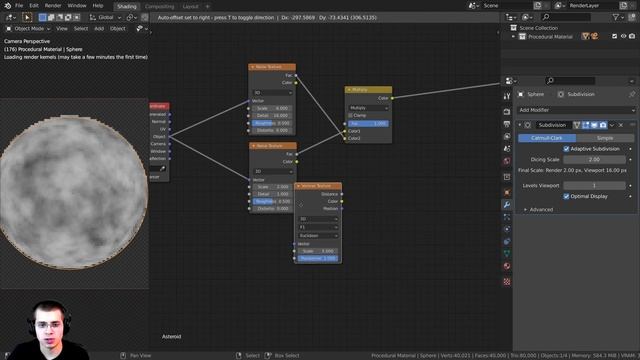Open the File menu
The width and height of the screenshot is (640, 360).
19,6
